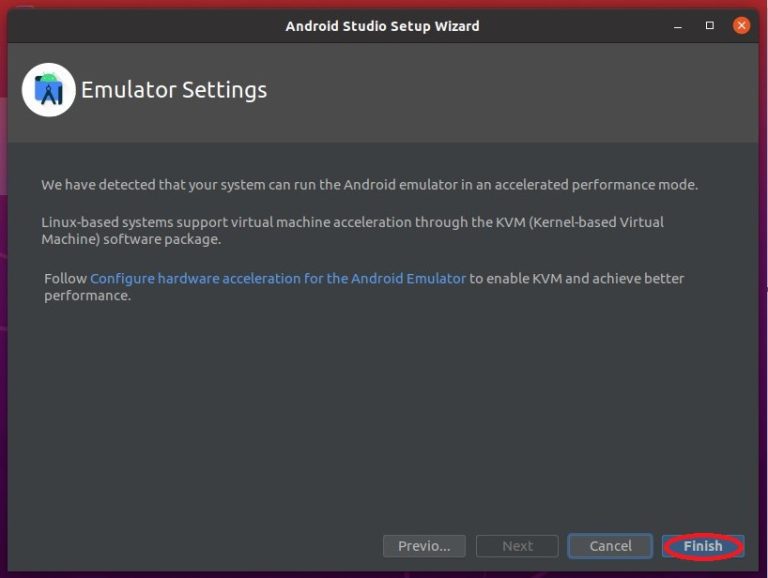
Task: Click the greyed-out Next button
Action: pyautogui.click(x=517, y=546)
